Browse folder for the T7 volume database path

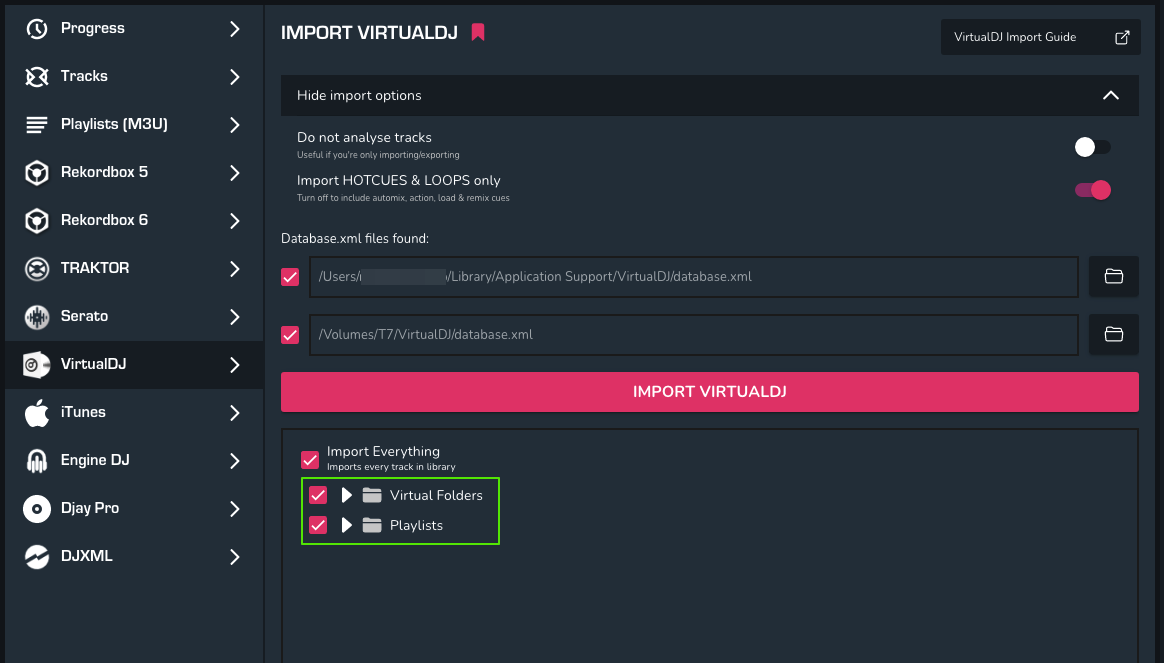pos(1114,334)
